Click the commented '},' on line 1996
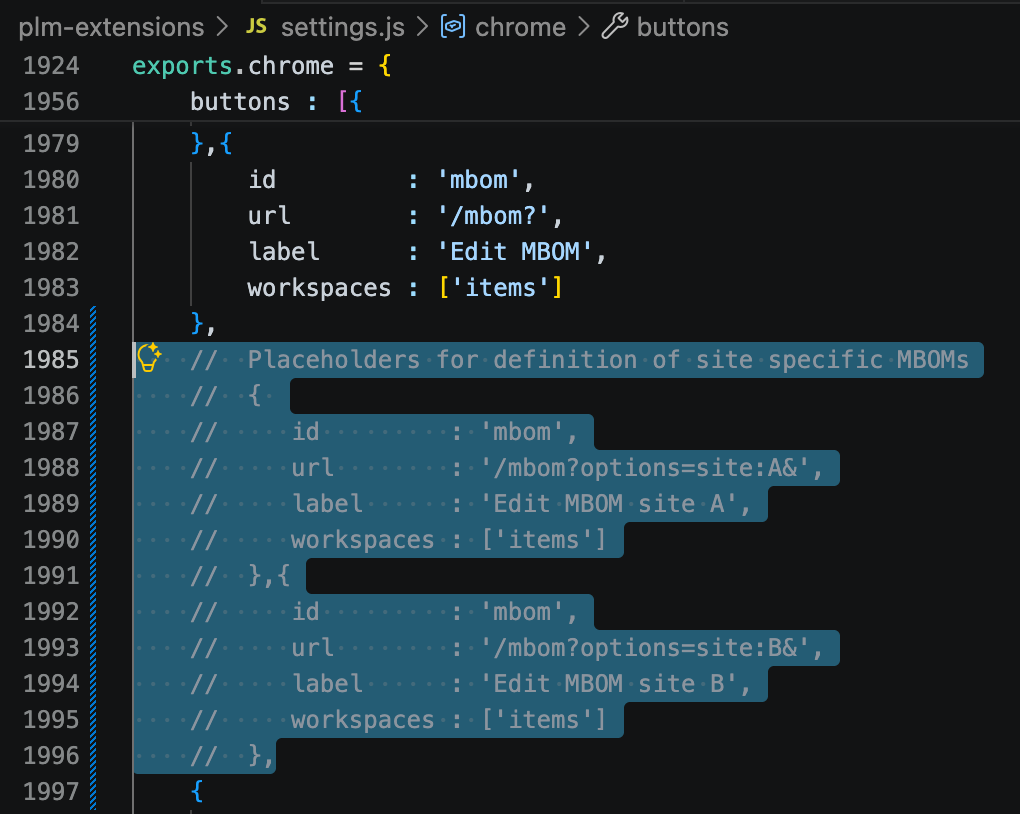This screenshot has width=1020, height=814. [x=260, y=756]
